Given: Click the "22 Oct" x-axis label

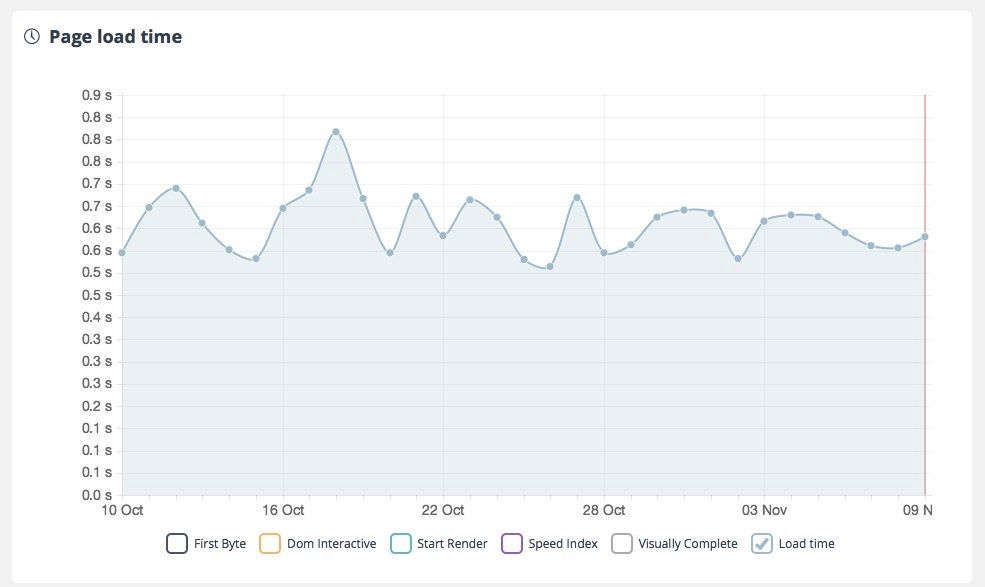Looking at the screenshot, I should 443,510.
